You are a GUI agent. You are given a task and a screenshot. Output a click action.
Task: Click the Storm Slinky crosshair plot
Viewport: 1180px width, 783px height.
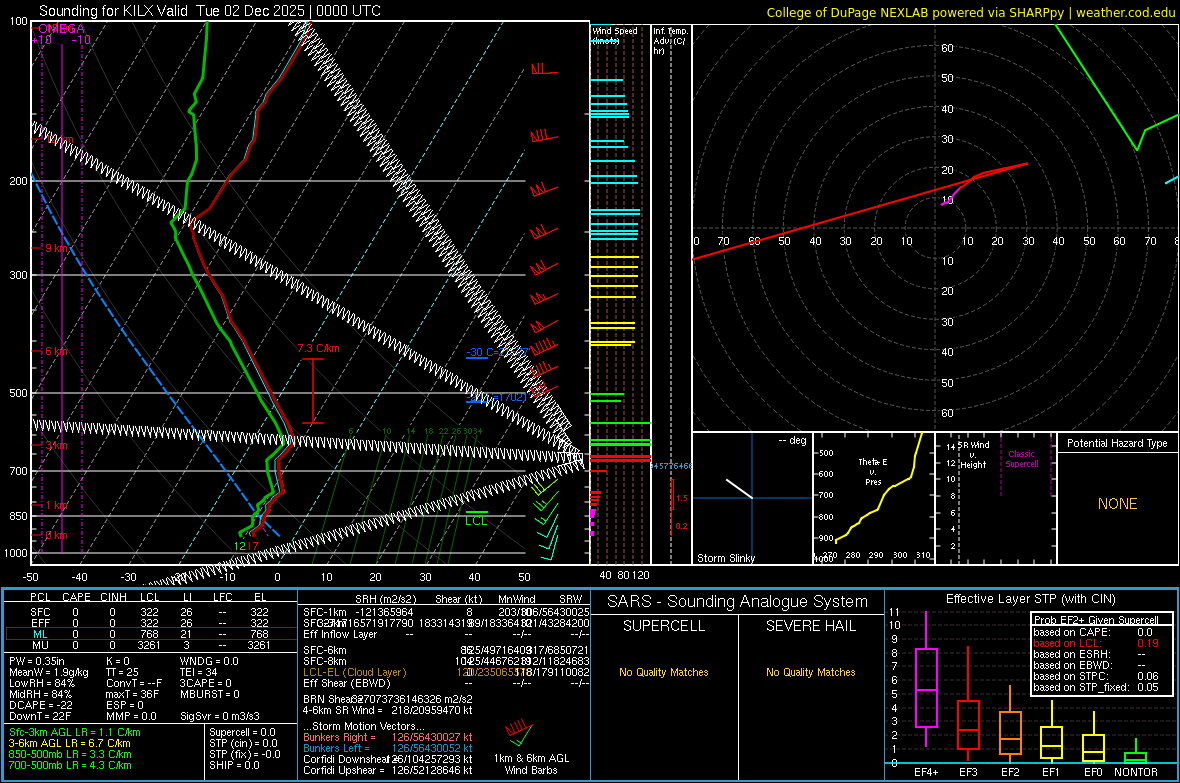pos(752,498)
